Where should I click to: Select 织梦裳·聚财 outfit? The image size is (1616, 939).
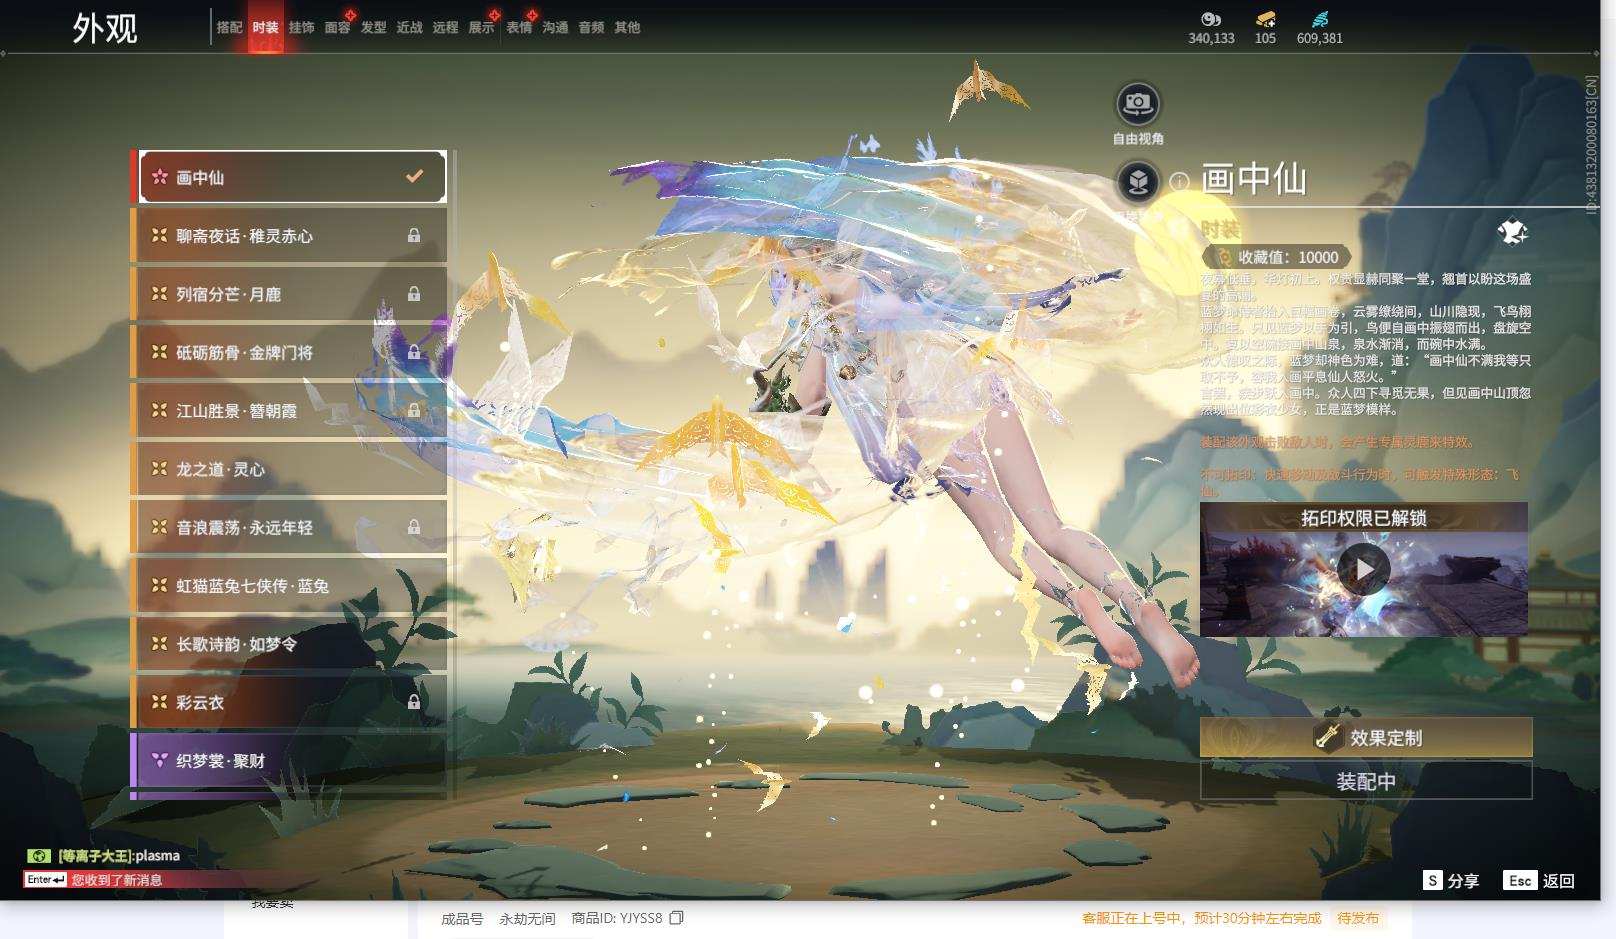click(290, 761)
